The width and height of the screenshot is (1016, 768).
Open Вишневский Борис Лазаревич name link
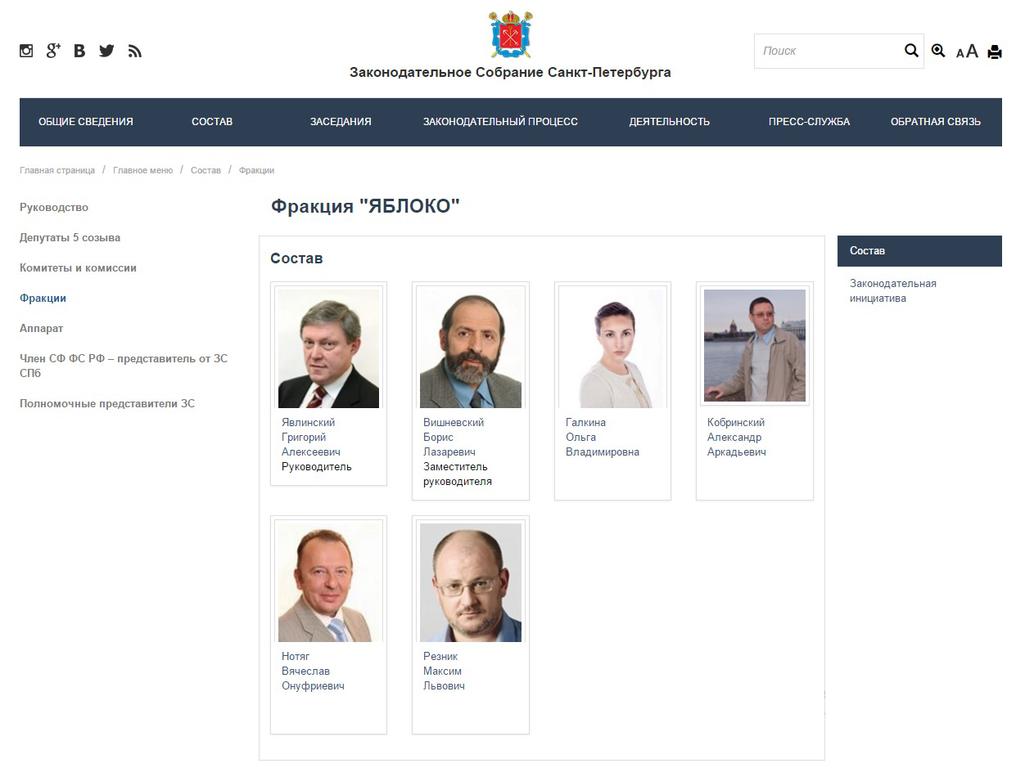pos(454,437)
